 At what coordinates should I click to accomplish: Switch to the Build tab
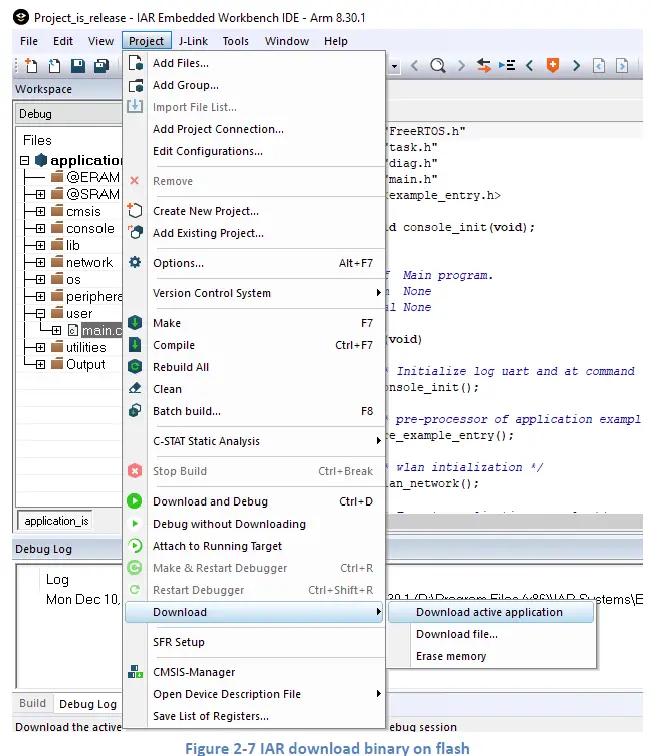[x=32, y=703]
